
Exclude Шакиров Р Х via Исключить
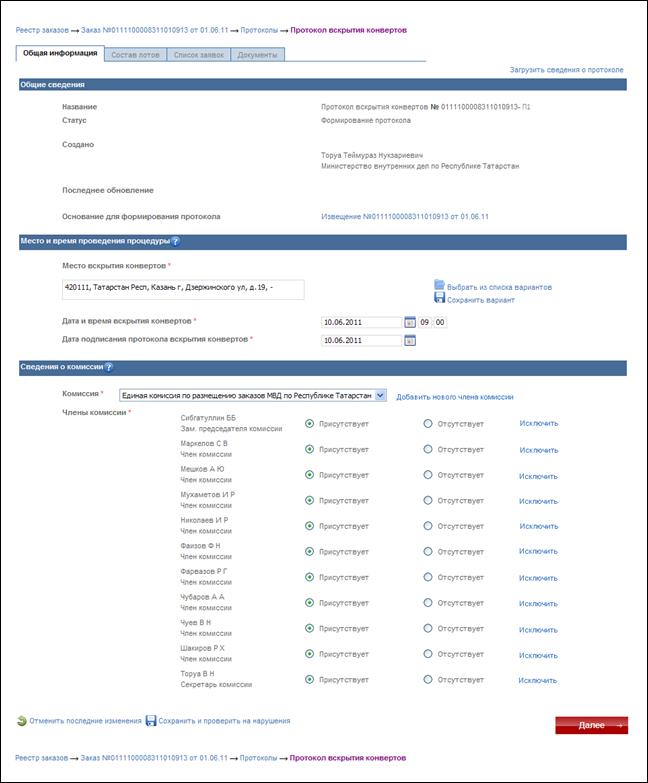[x=538, y=656]
